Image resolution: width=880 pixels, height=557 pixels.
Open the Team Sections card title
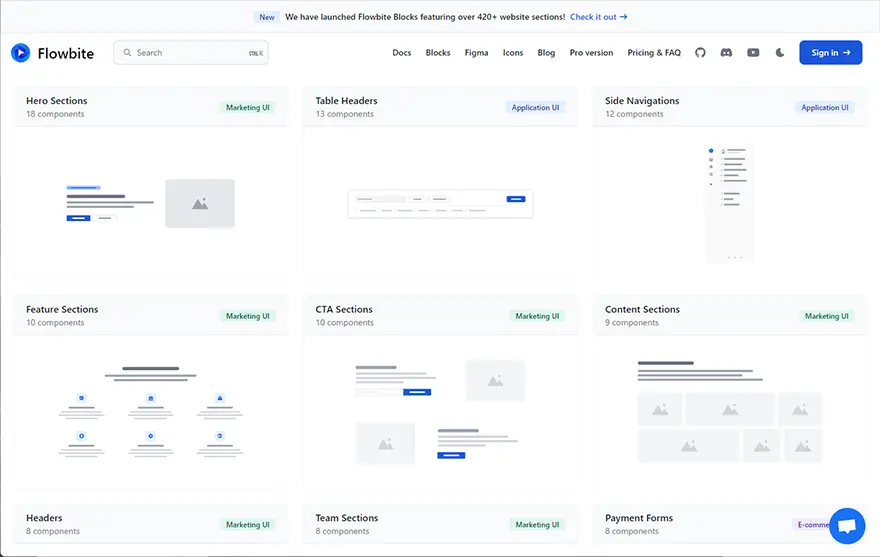point(347,518)
